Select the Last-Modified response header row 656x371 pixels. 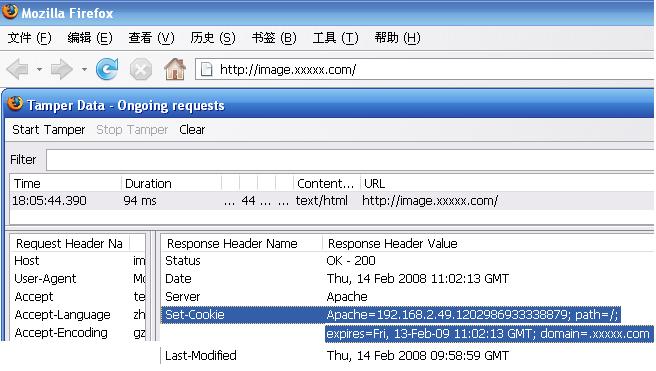(x=407, y=356)
